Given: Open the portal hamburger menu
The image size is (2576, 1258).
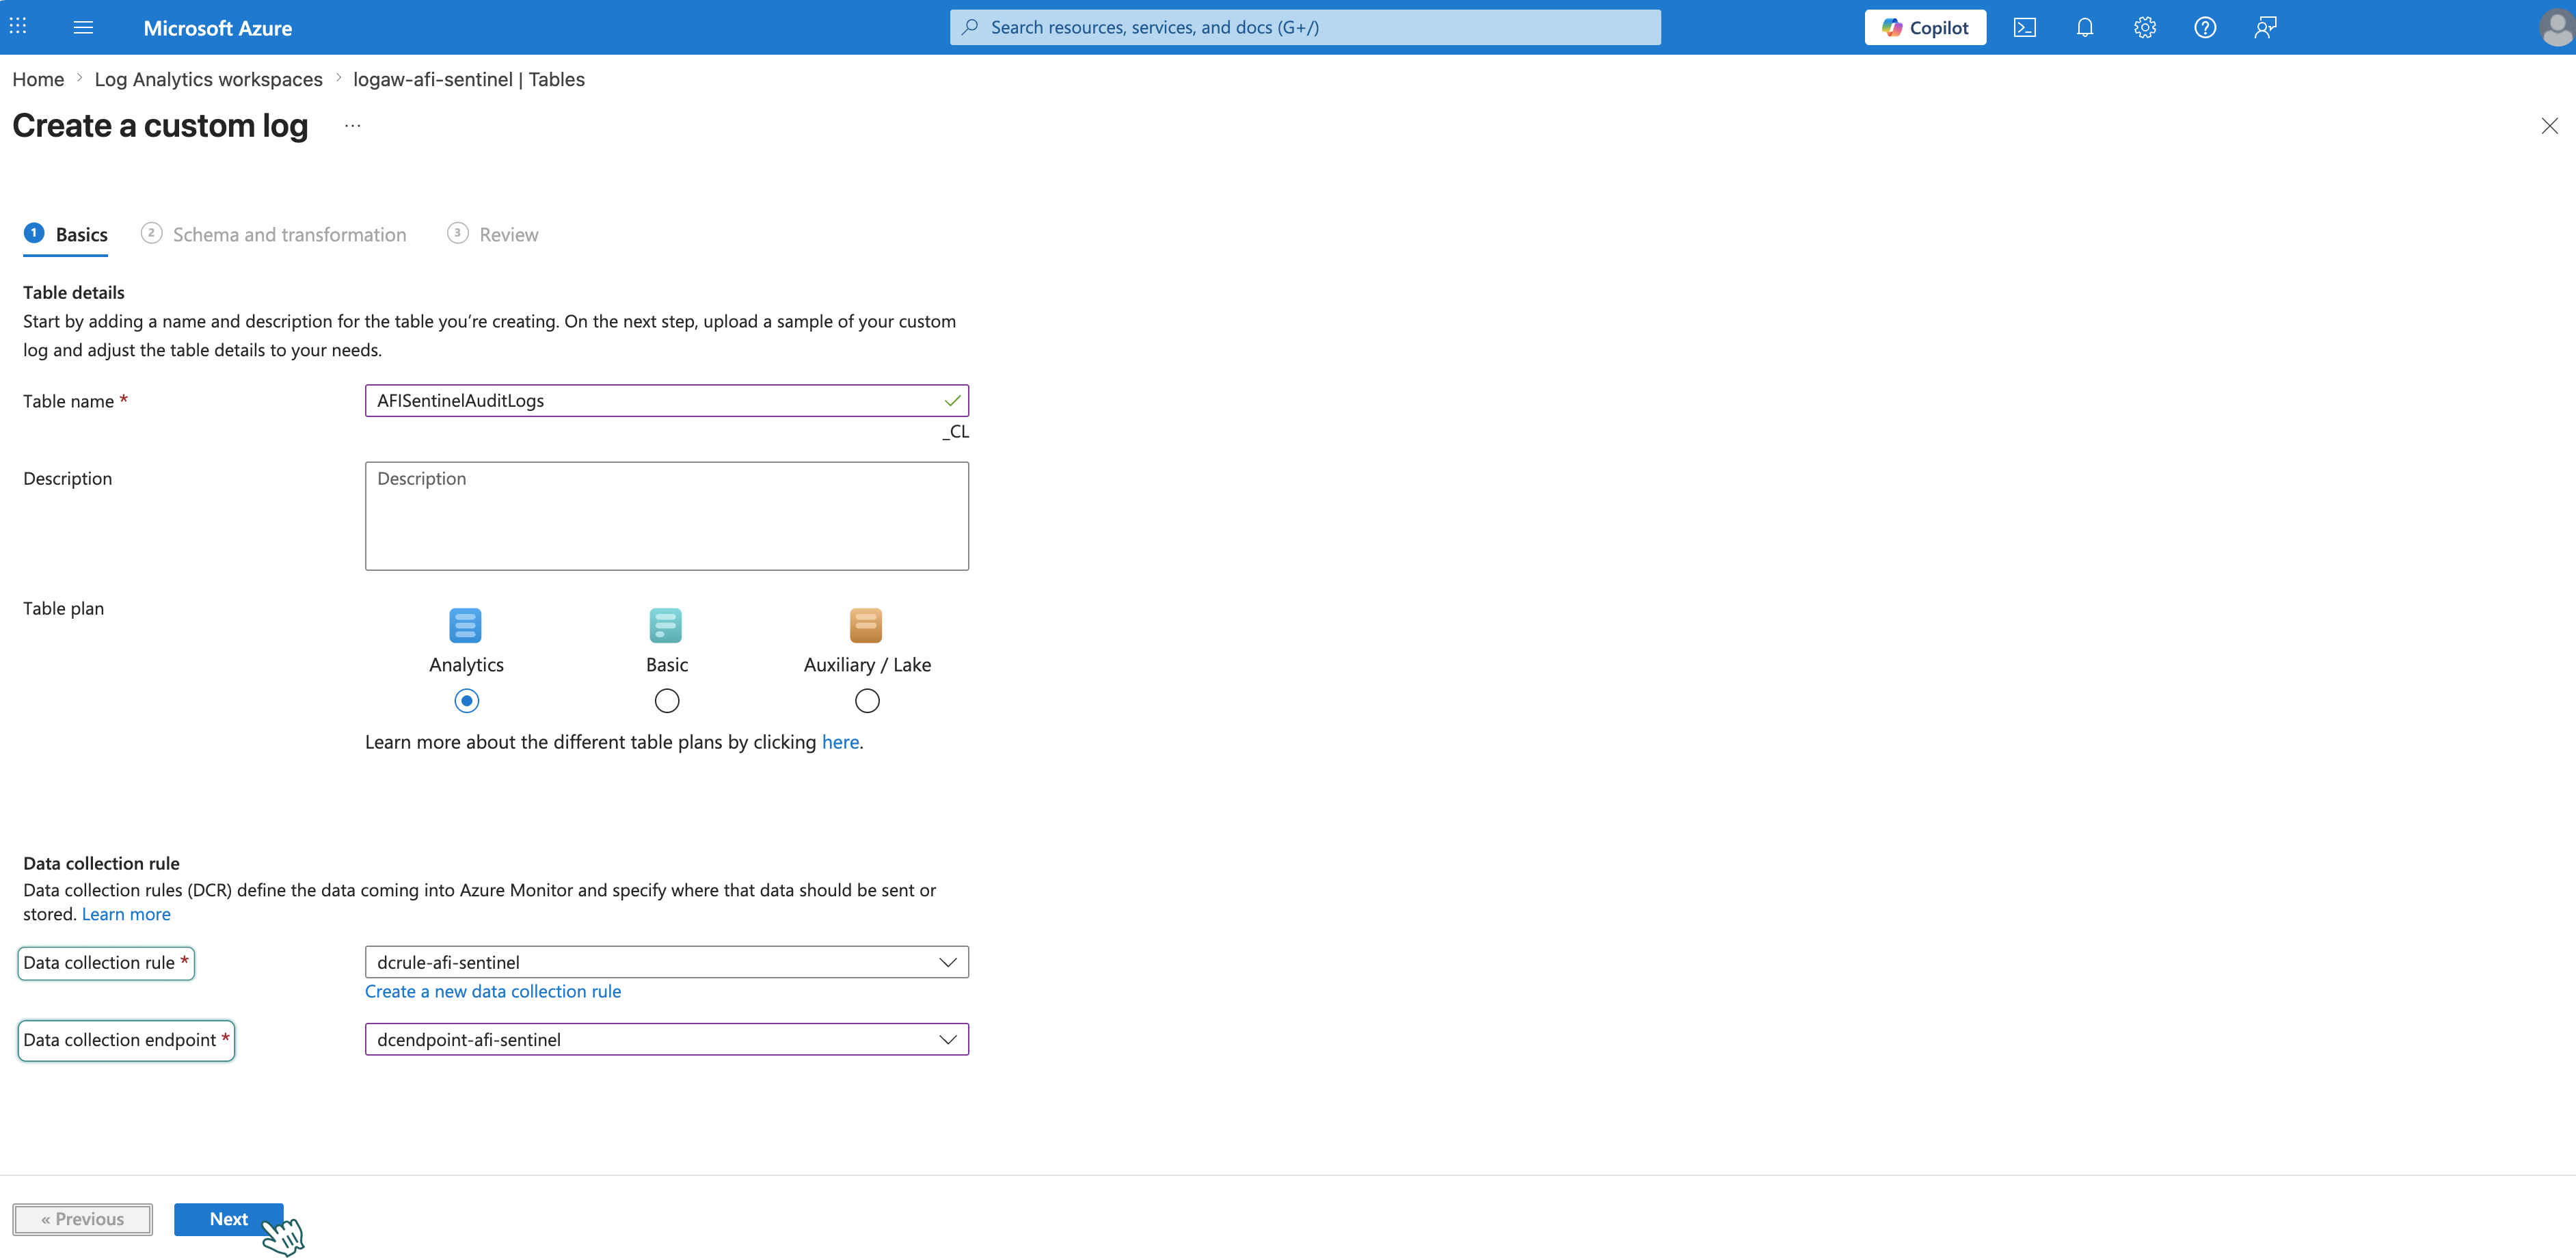Looking at the screenshot, I should [83, 27].
